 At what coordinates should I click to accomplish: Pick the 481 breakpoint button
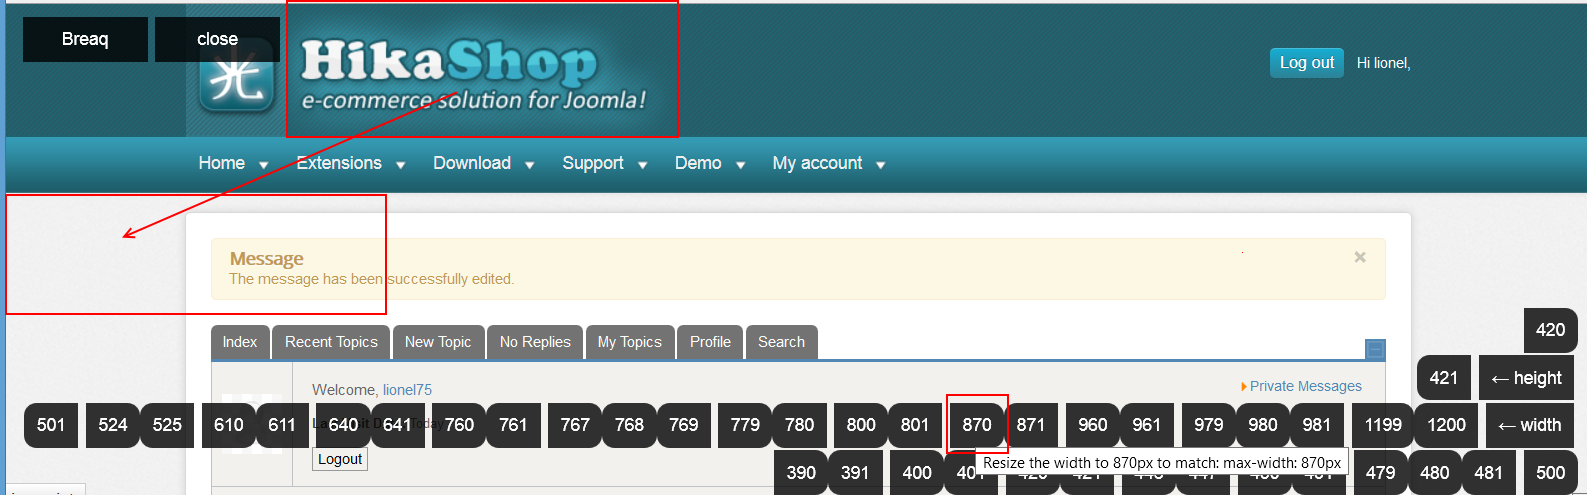[x=1489, y=473]
